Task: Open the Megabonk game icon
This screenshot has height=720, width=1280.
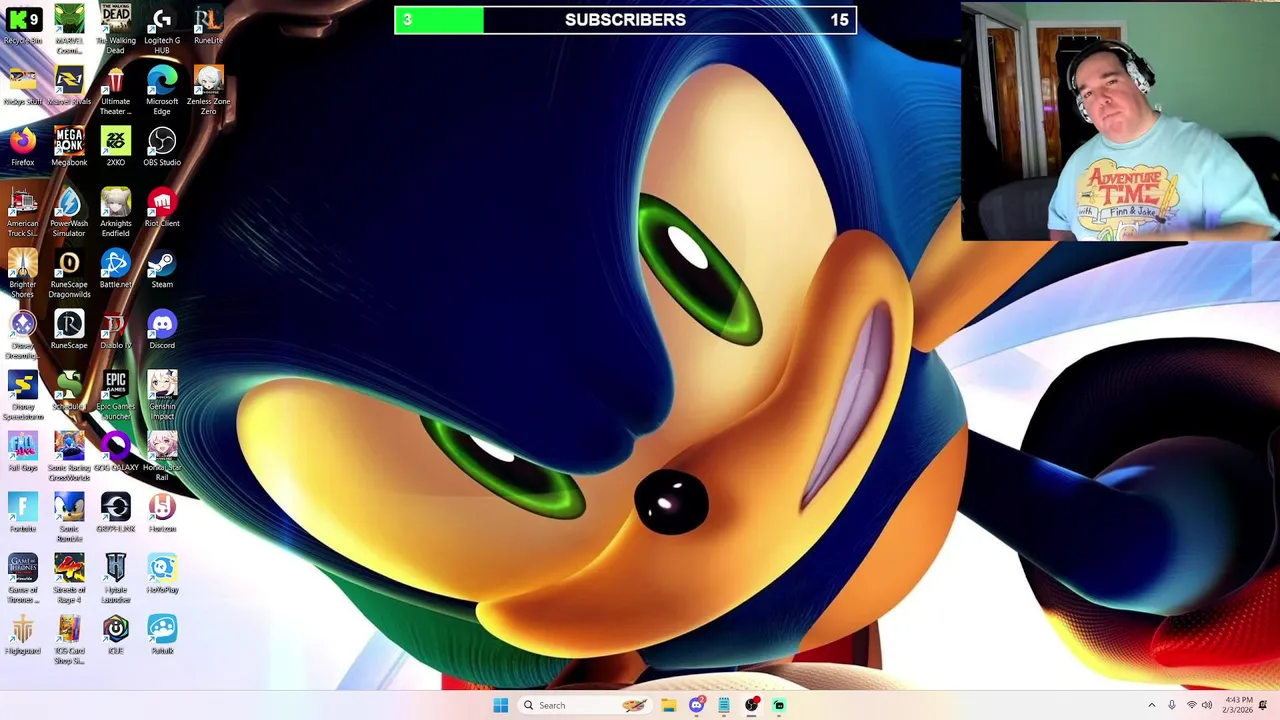Action: 69,147
